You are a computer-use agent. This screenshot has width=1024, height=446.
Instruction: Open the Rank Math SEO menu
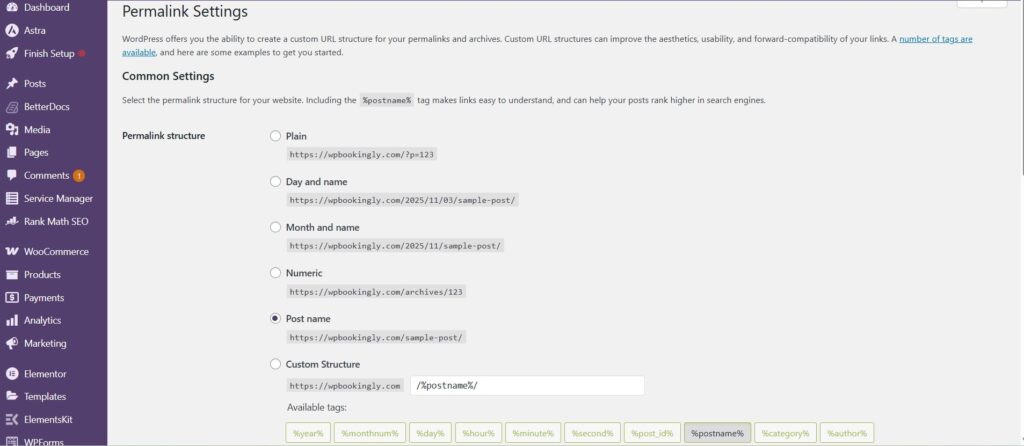coord(56,222)
